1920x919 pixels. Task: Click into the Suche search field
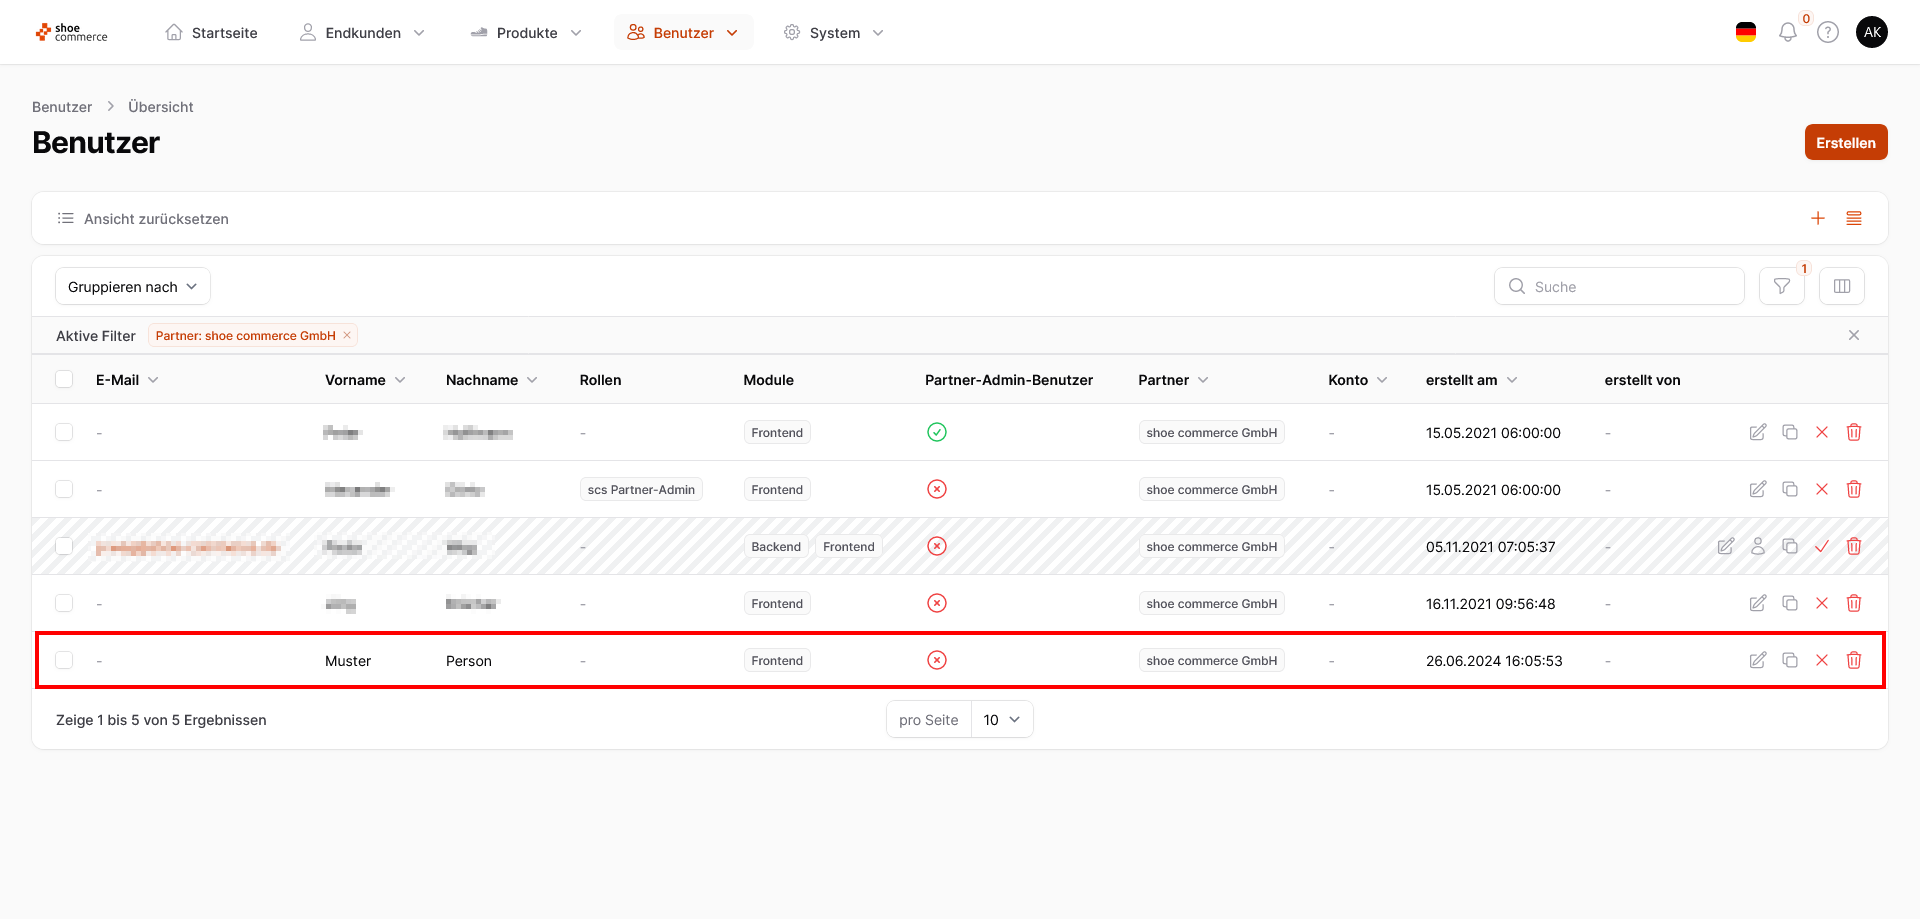click(1630, 286)
